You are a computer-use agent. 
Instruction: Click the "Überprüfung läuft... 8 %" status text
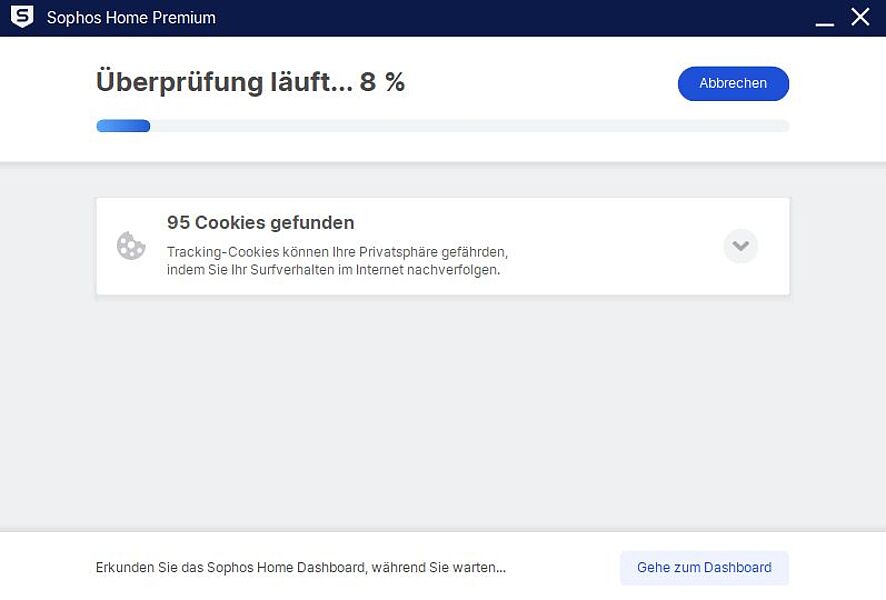[x=250, y=82]
